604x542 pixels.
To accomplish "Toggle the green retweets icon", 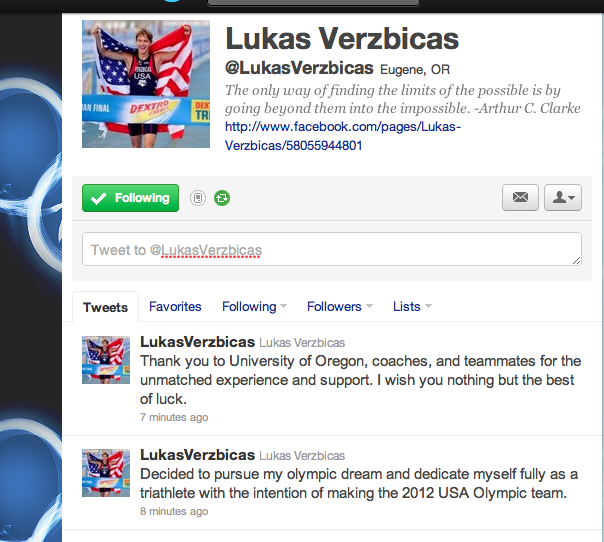I will (x=222, y=198).
